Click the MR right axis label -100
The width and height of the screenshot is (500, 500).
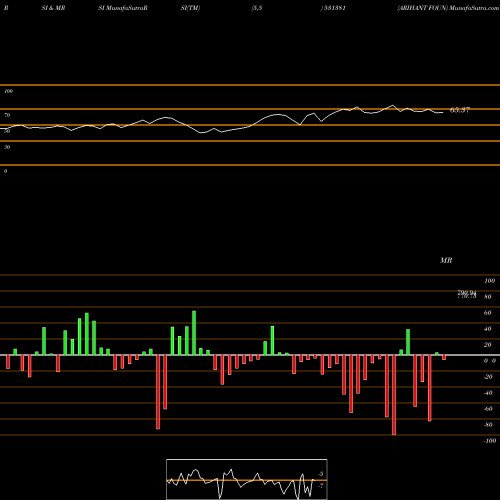(x=490, y=441)
